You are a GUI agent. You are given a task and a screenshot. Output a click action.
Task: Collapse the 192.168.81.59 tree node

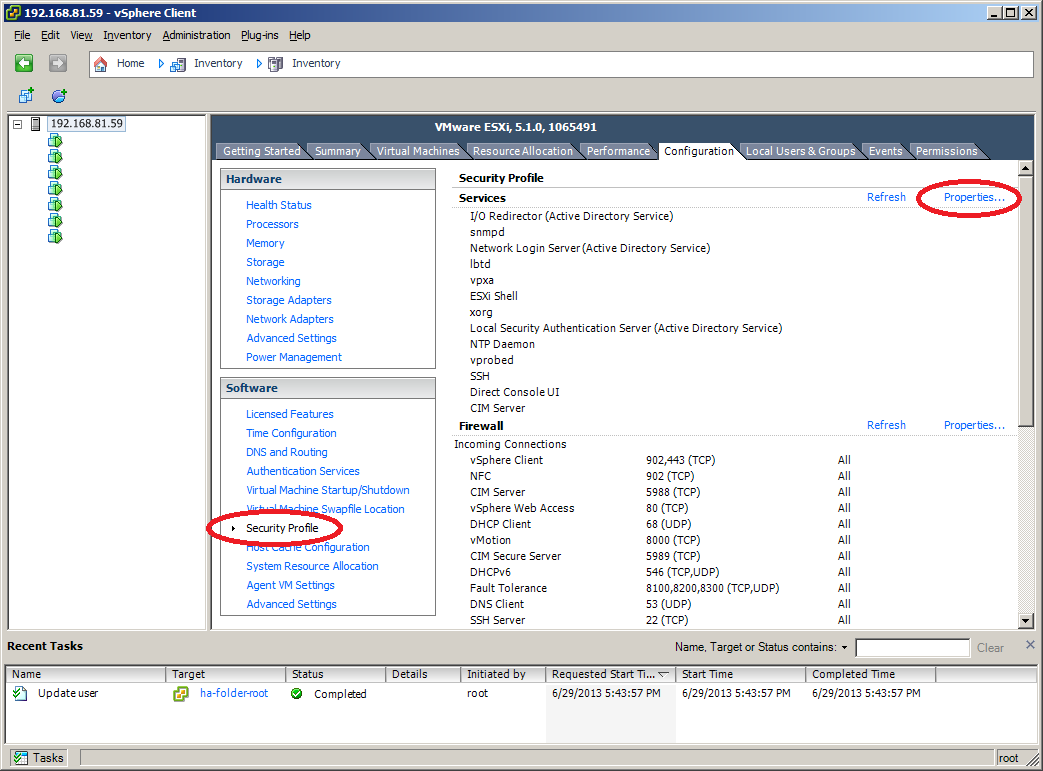click(18, 124)
